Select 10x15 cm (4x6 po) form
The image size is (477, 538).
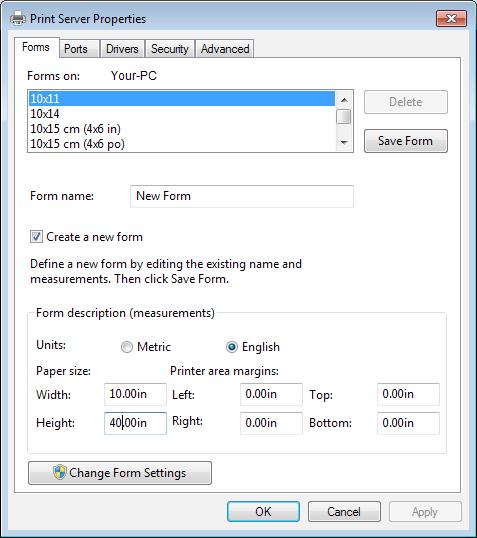click(182, 144)
